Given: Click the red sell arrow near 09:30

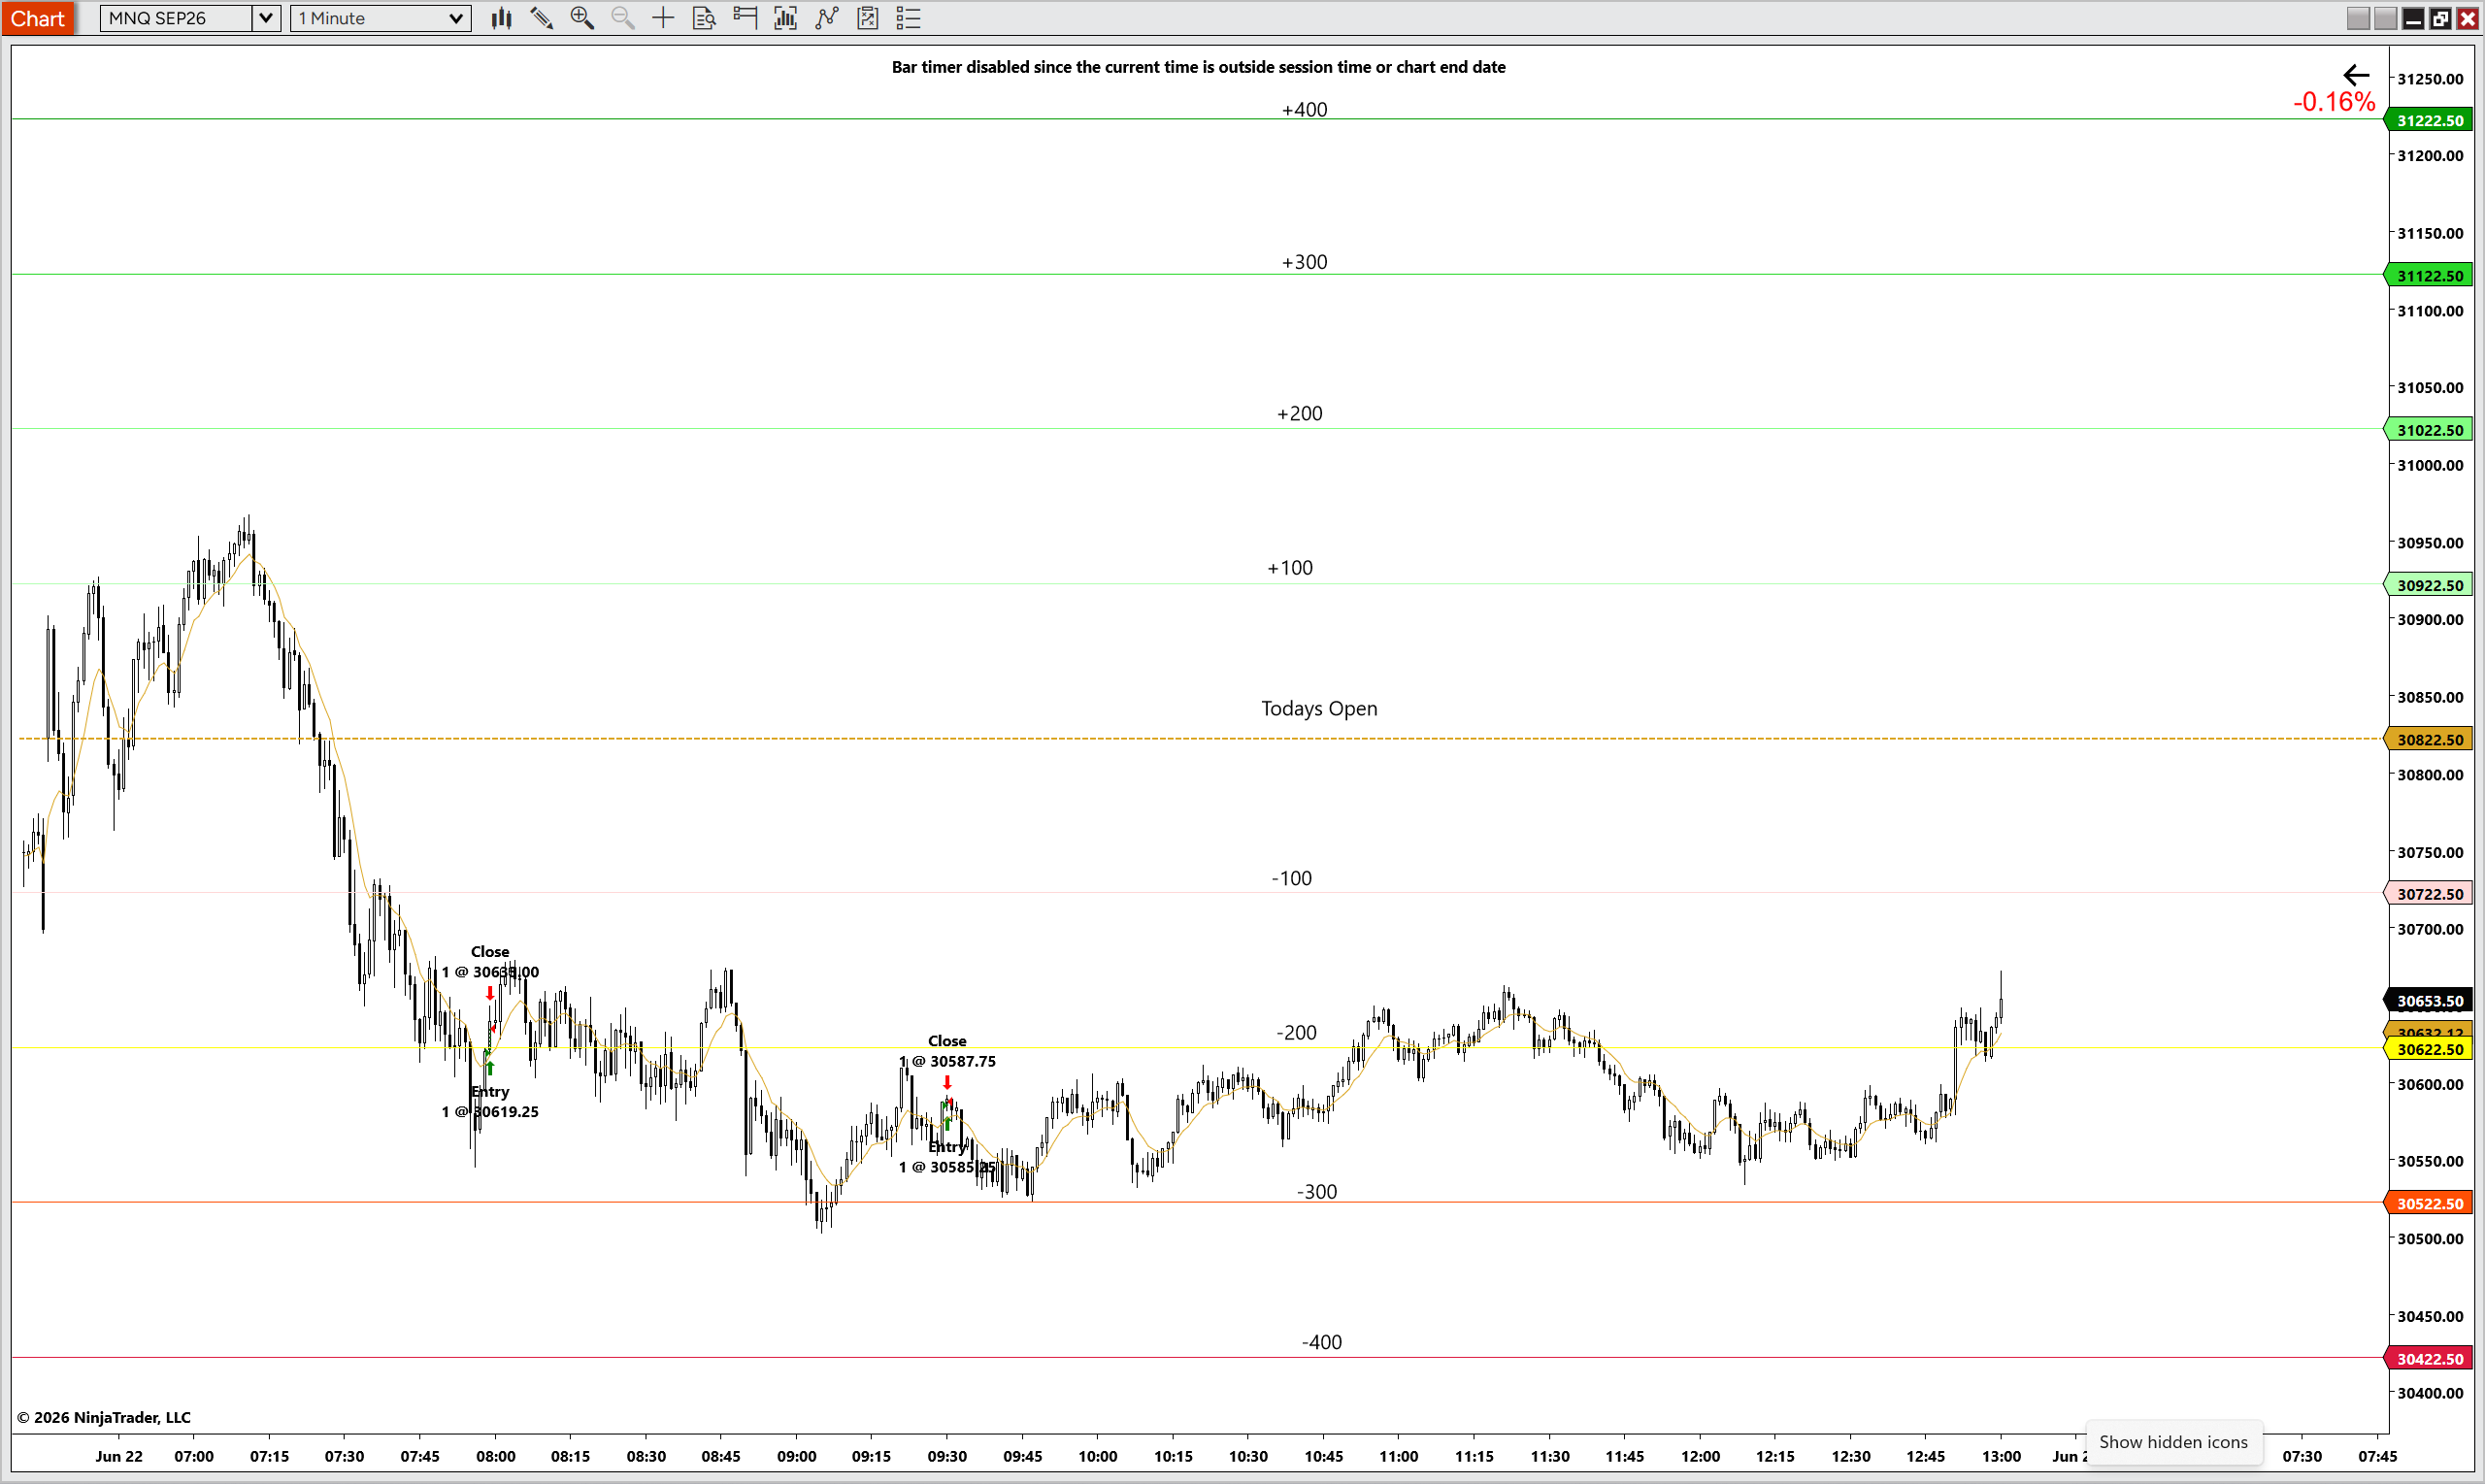Looking at the screenshot, I should pyautogui.click(x=947, y=1083).
